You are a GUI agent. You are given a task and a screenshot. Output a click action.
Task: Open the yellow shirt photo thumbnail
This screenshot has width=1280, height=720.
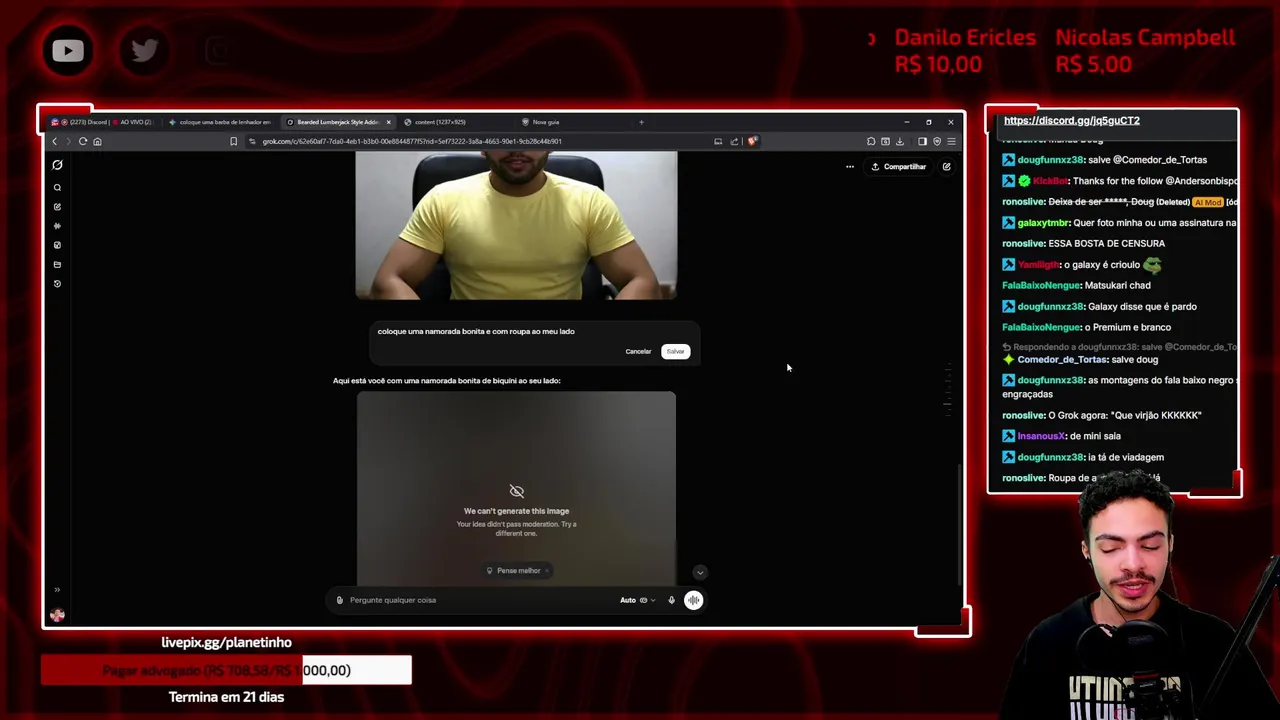pyautogui.click(x=516, y=225)
